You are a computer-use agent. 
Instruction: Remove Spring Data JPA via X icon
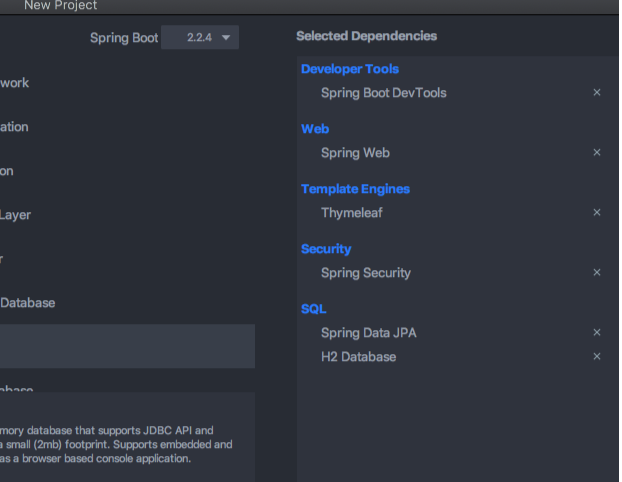(x=597, y=332)
